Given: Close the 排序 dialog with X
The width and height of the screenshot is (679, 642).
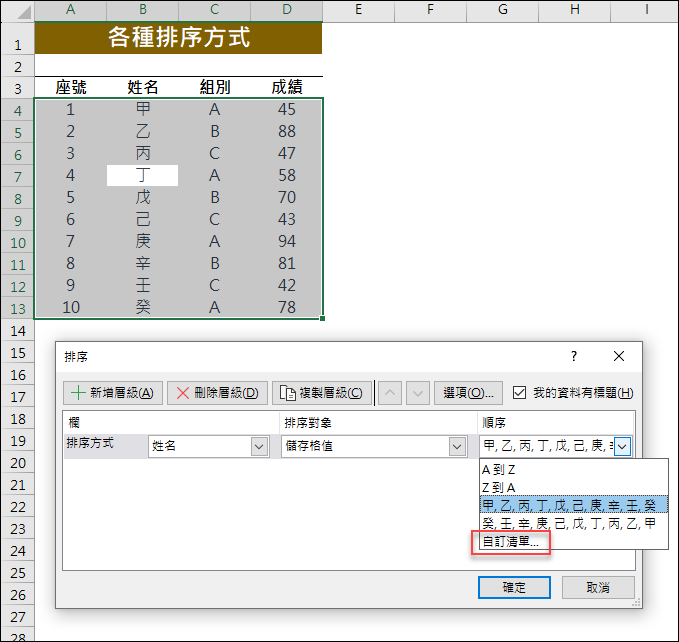Looking at the screenshot, I should click(x=619, y=356).
